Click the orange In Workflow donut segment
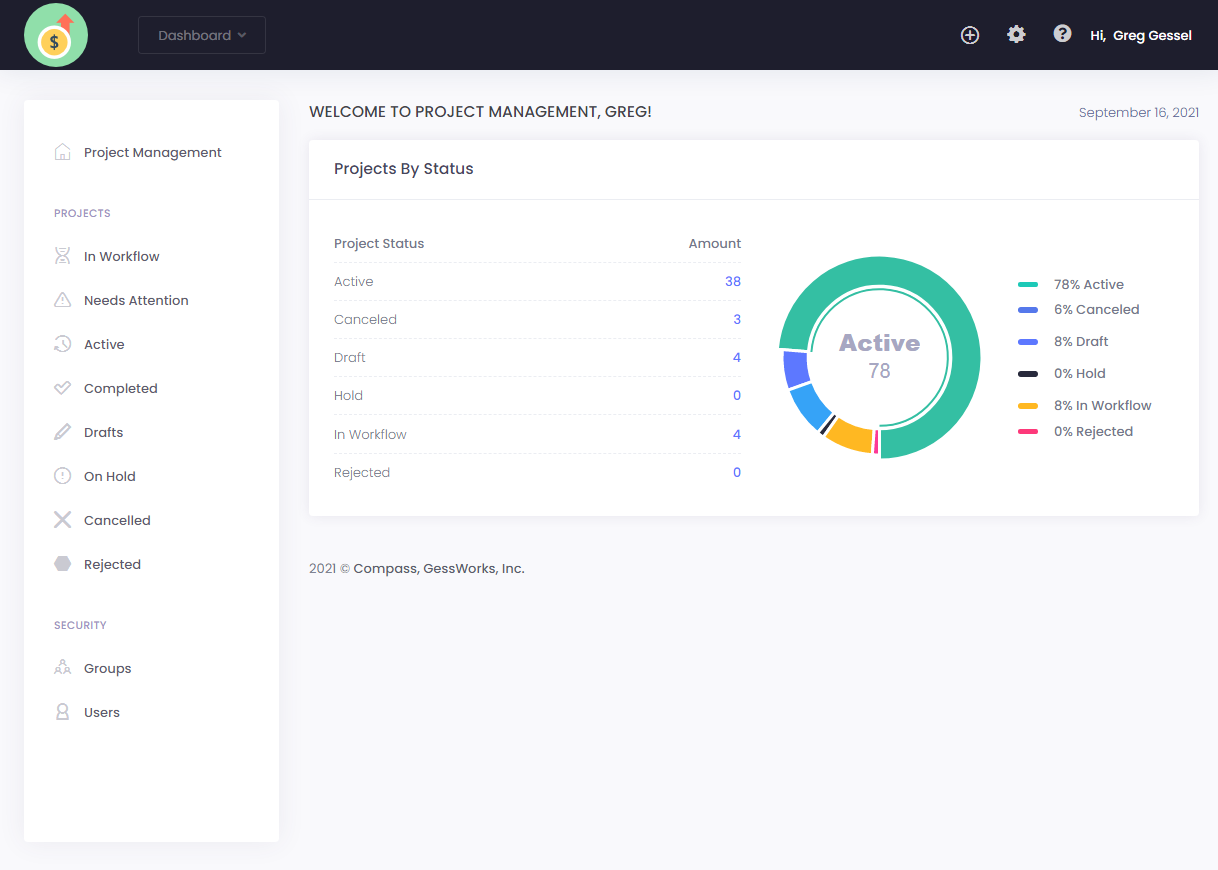Viewport: 1218px width, 870px height. [x=849, y=435]
